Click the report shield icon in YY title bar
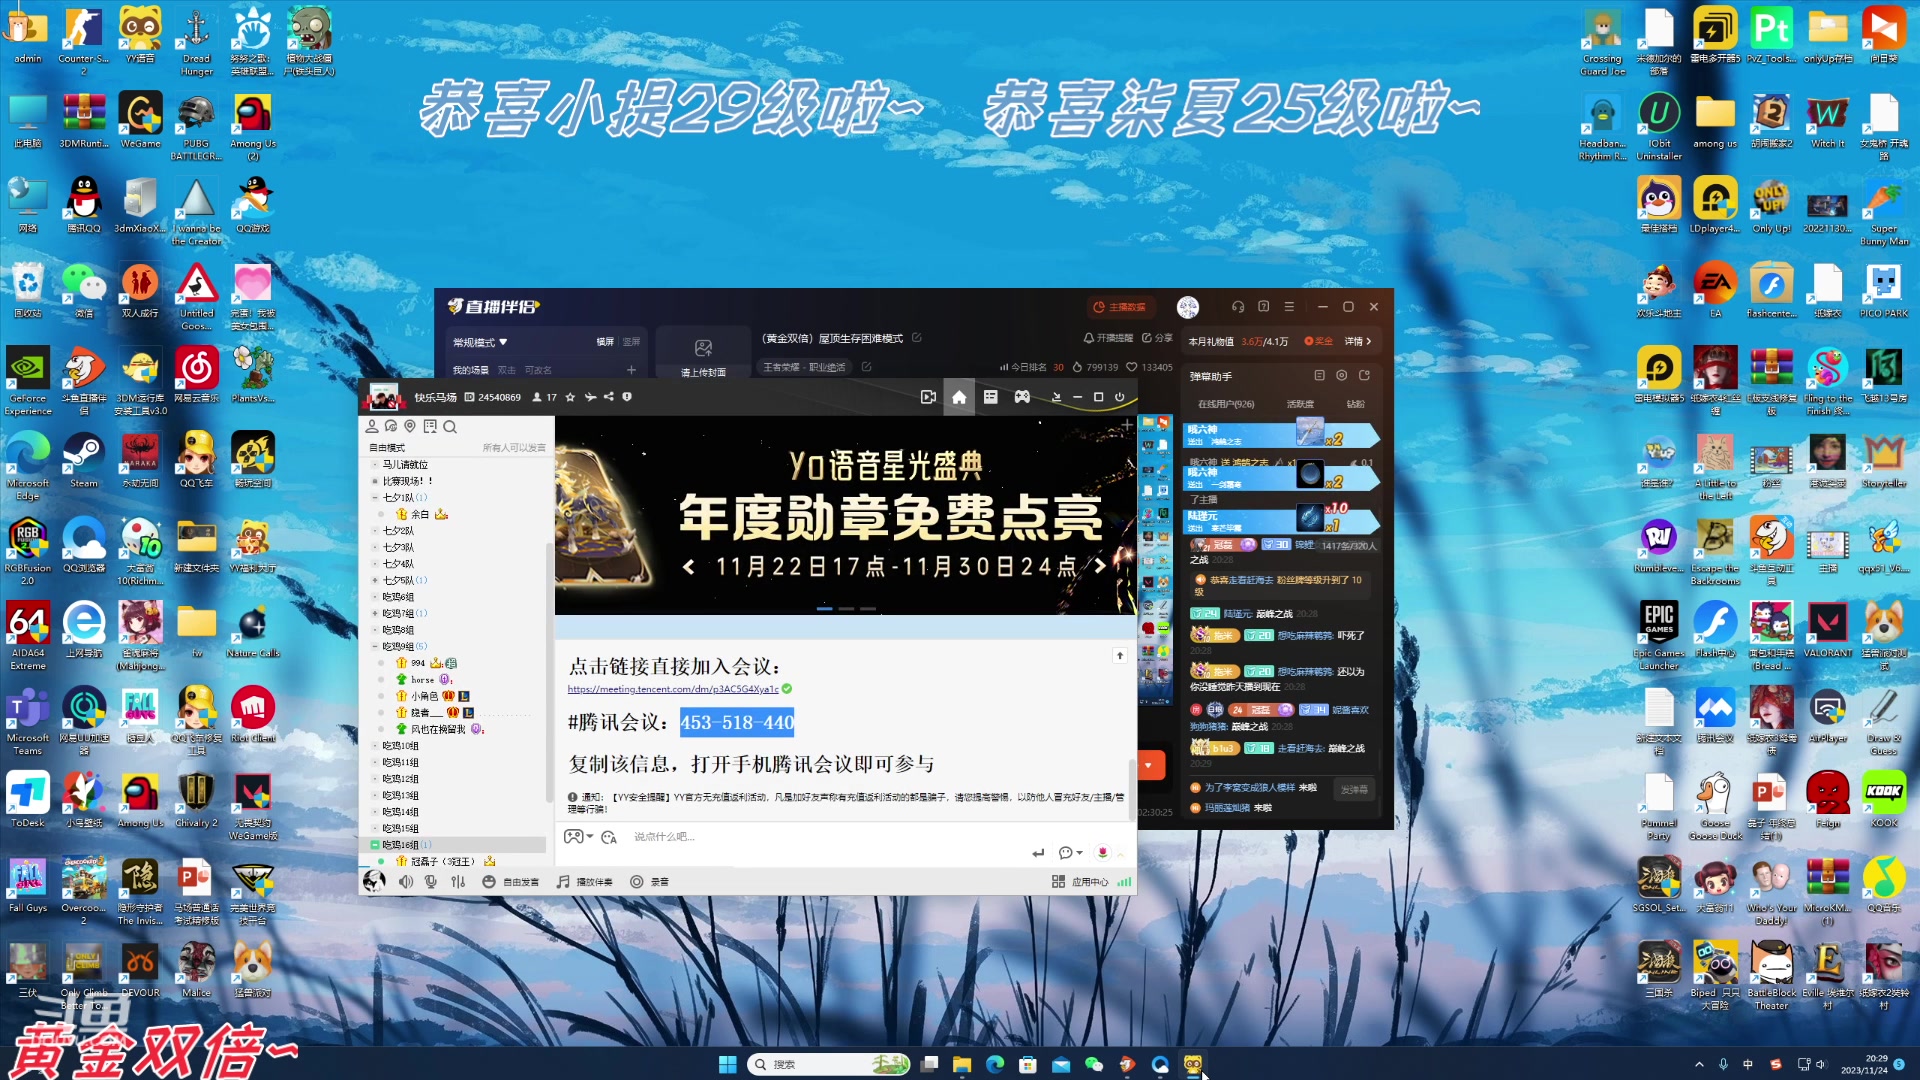The height and width of the screenshot is (1080, 1920). (627, 397)
